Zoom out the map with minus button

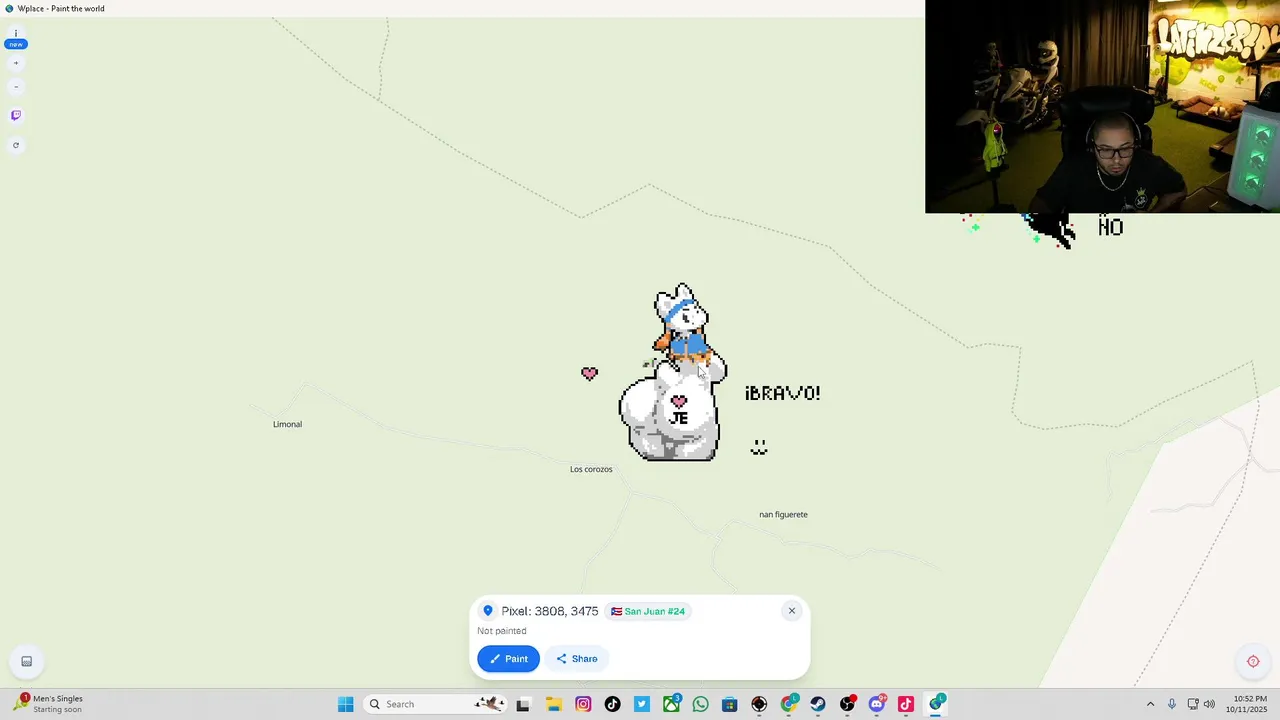point(16,87)
